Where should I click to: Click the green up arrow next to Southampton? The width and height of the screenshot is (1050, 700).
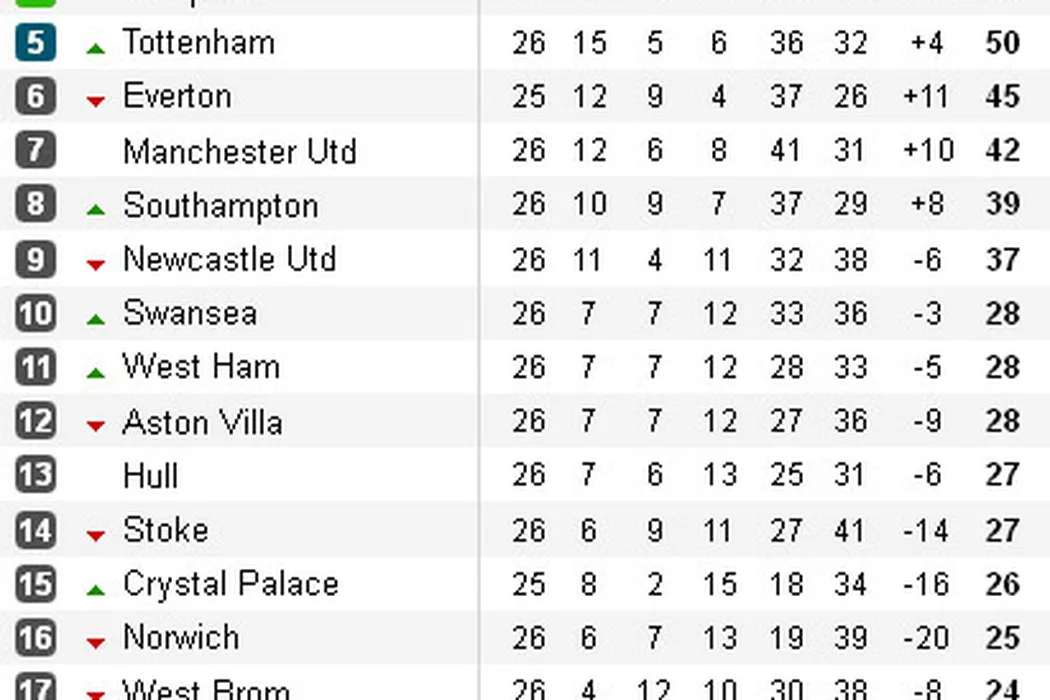point(96,209)
